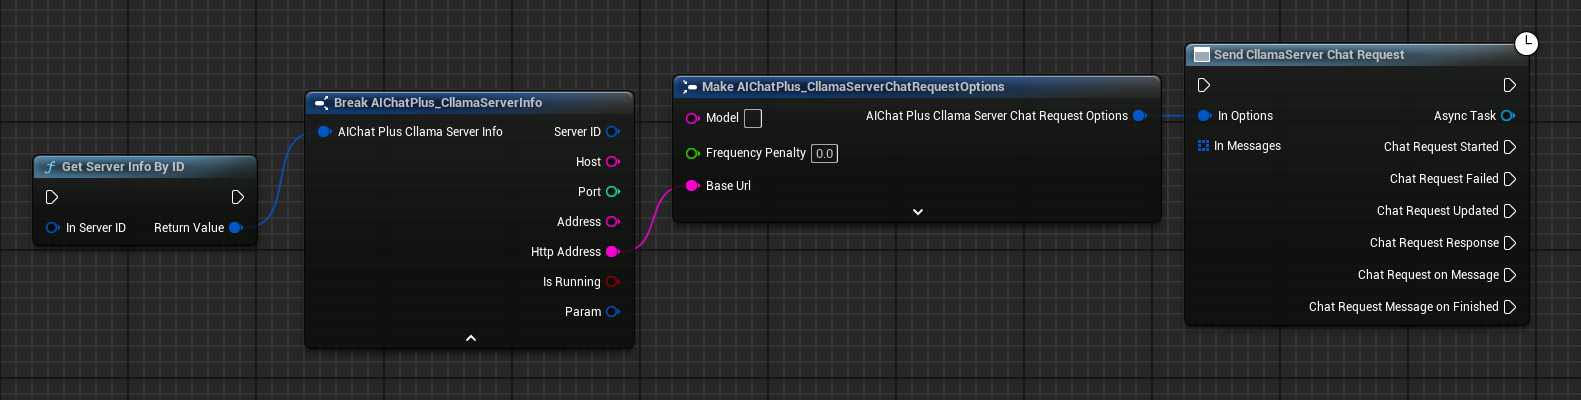Click output exec pin on Get Server Info By ID
The height and width of the screenshot is (400, 1581).
tap(237, 197)
